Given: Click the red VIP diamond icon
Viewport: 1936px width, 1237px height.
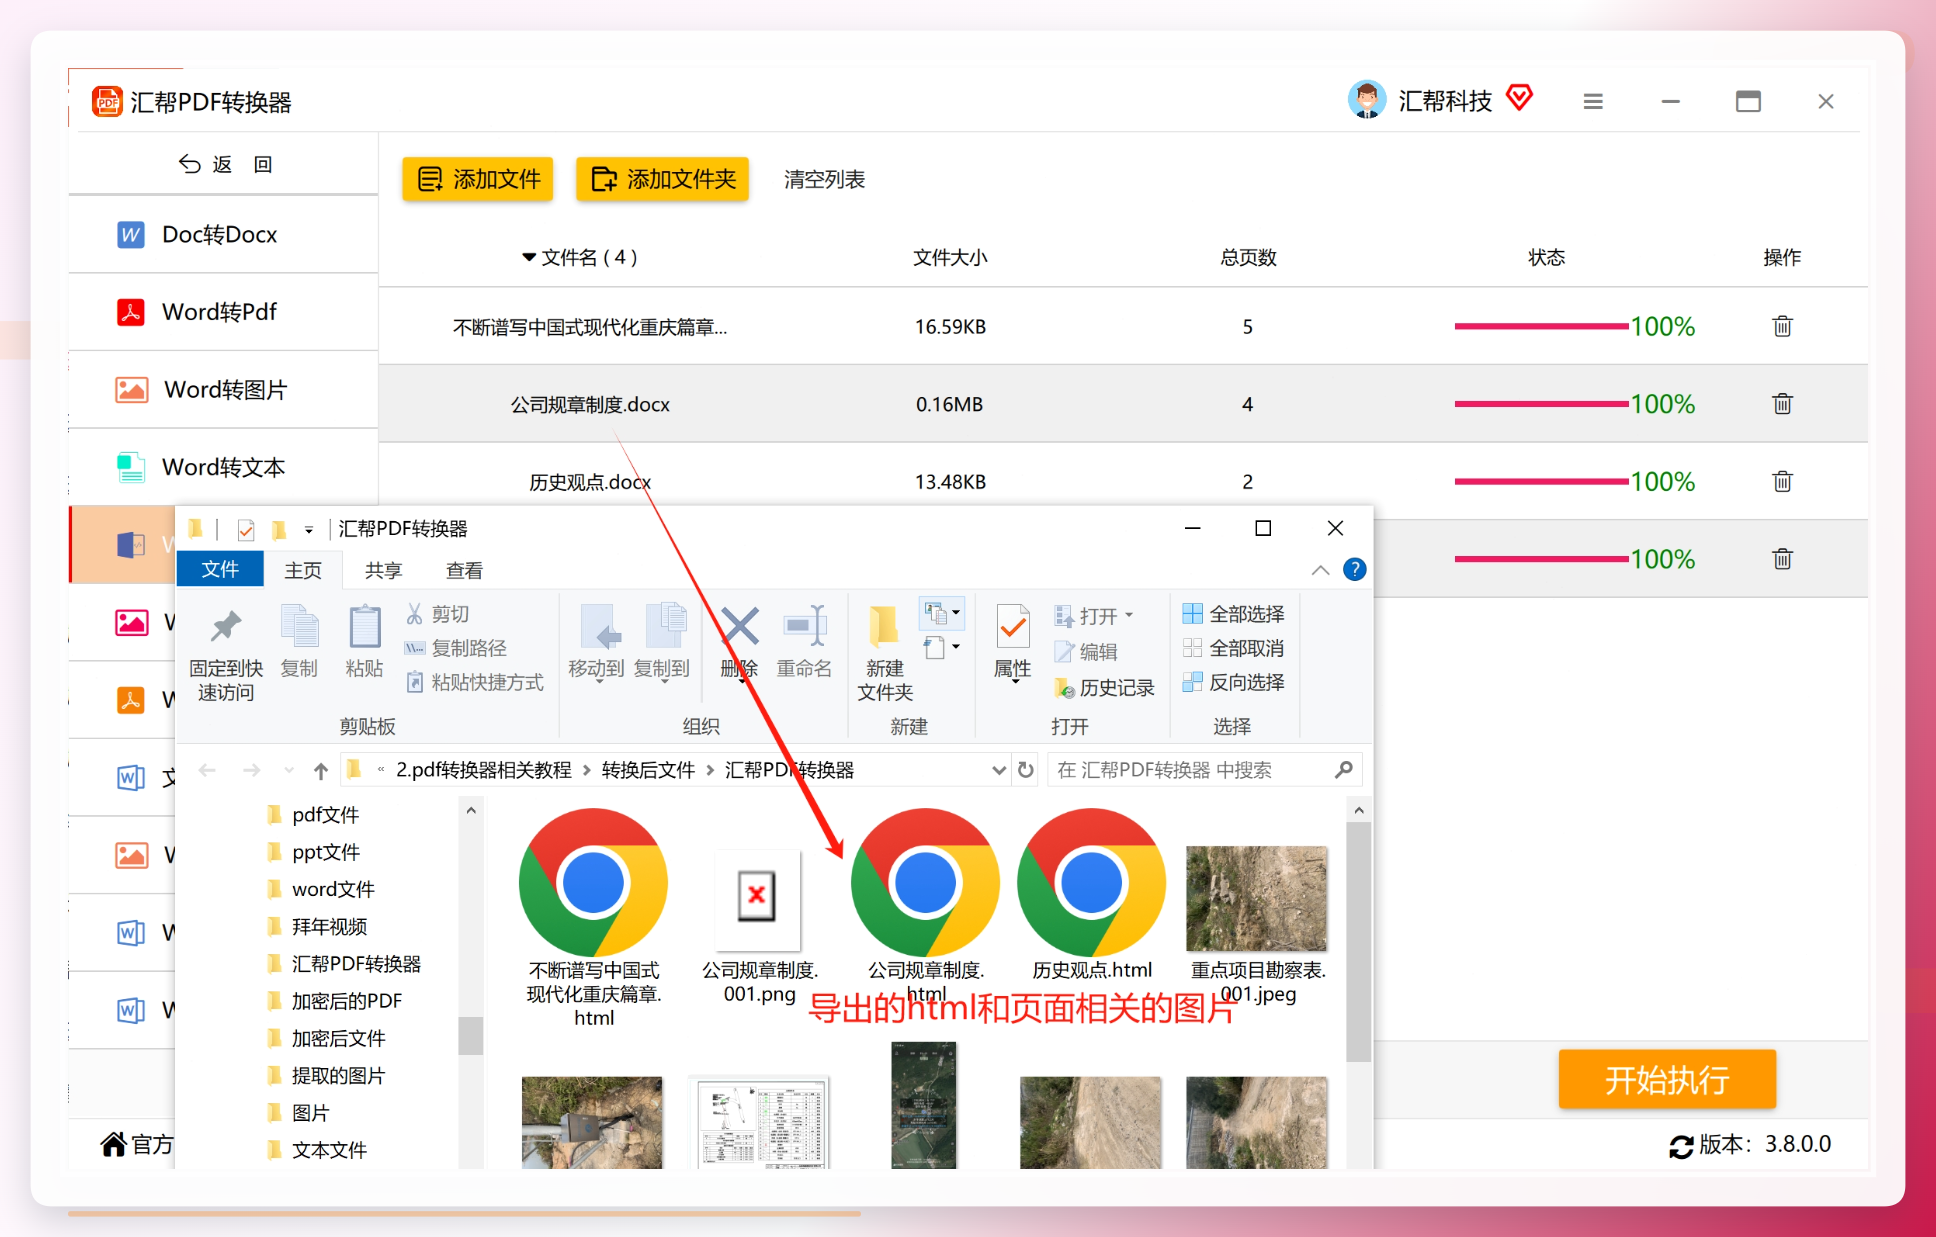Looking at the screenshot, I should [x=1519, y=98].
